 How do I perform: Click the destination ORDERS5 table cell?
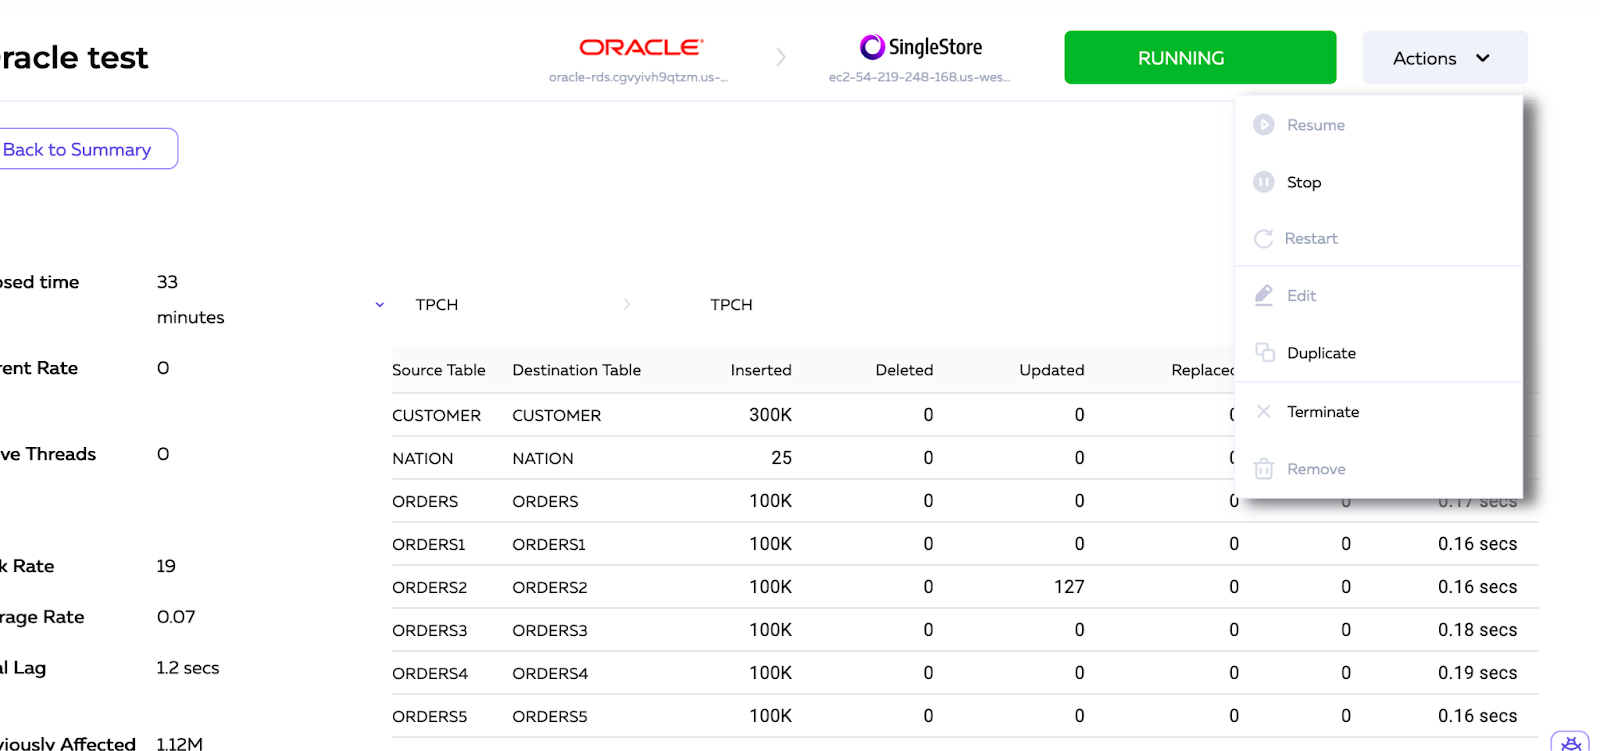point(550,716)
